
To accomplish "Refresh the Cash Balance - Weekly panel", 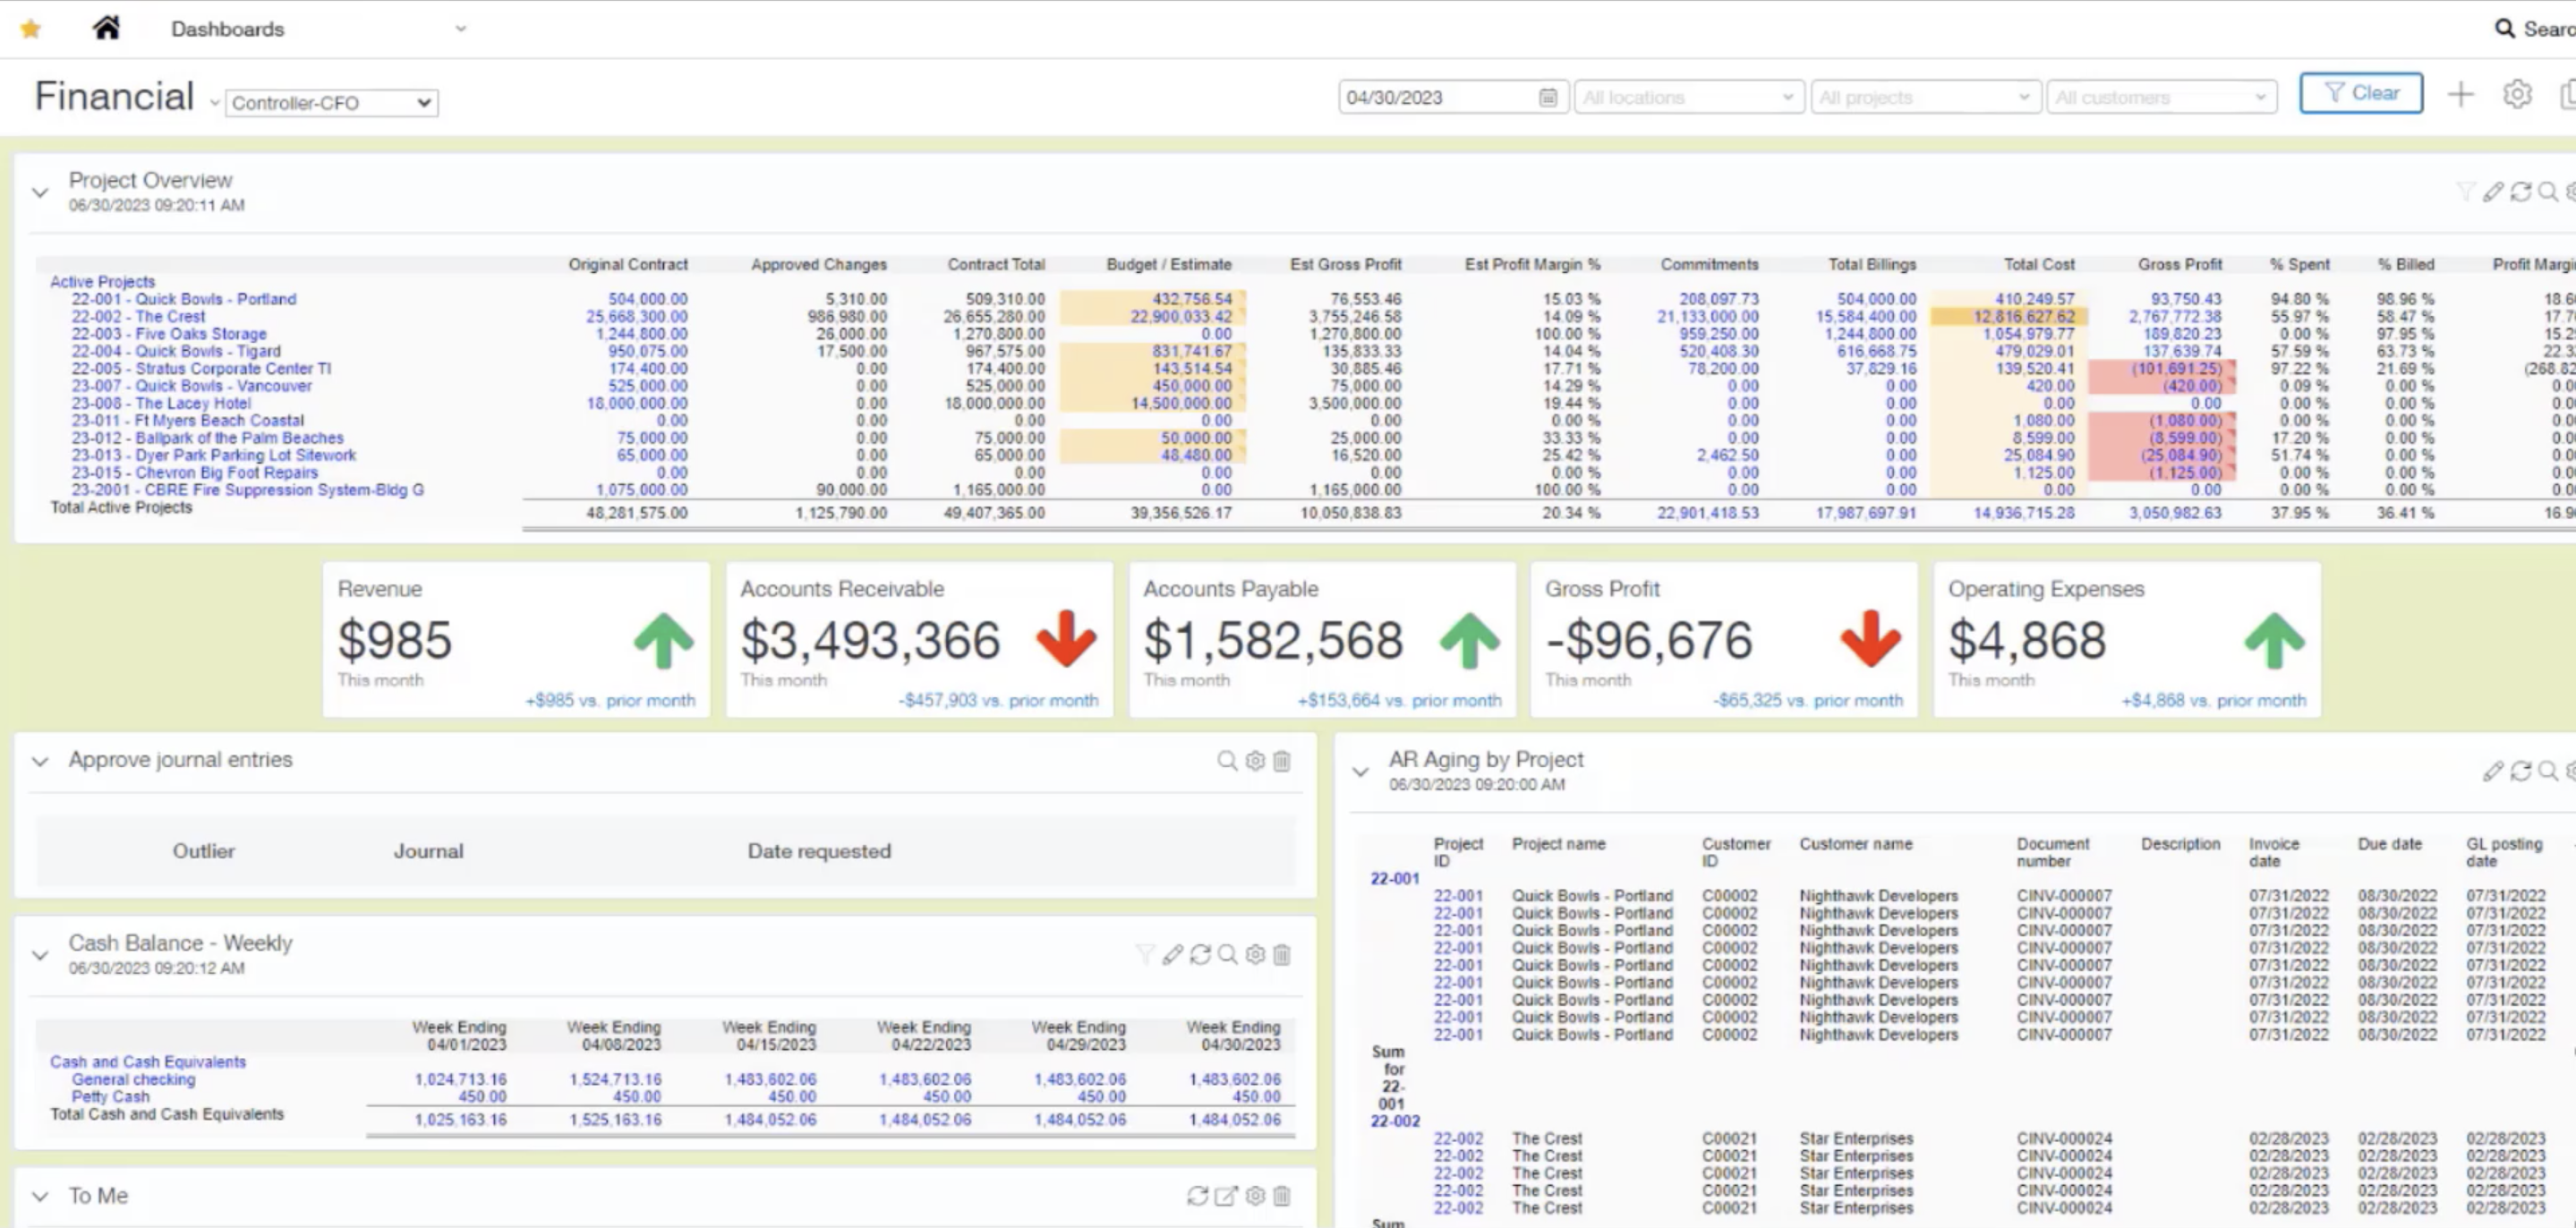I will [1200, 954].
